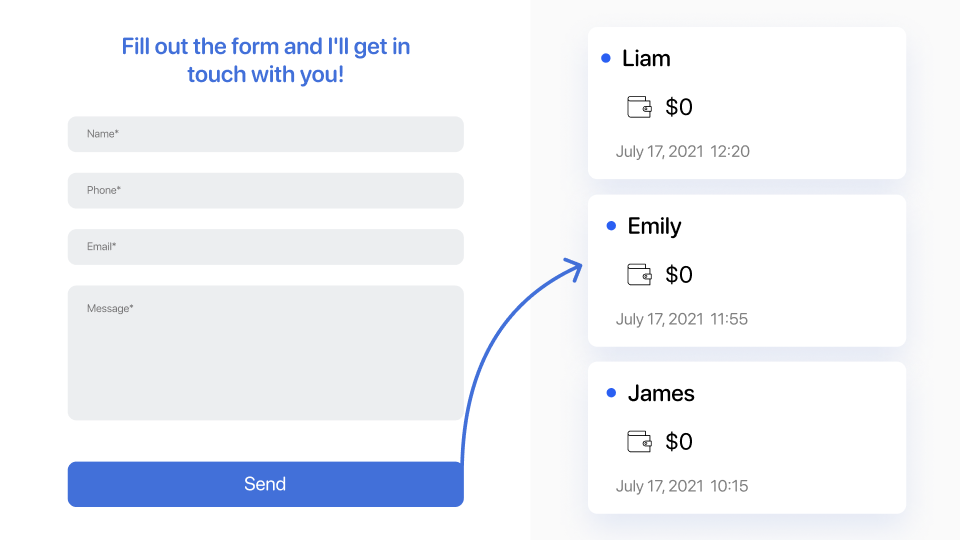This screenshot has height=540, width=960.
Task: Click the blue curved arrow head
Action: 574,267
